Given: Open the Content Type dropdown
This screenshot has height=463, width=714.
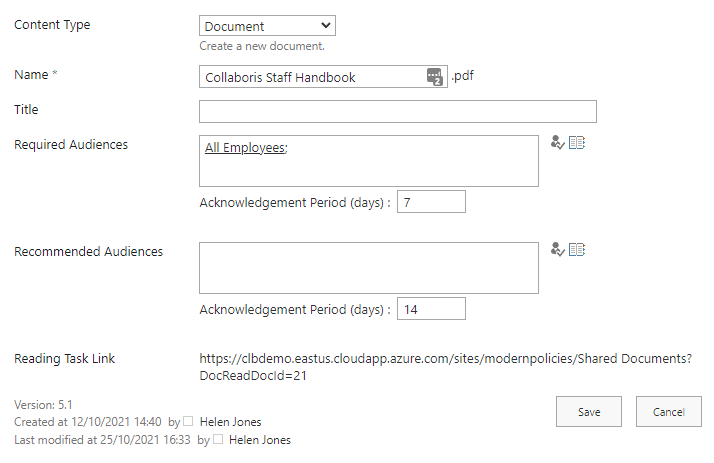Looking at the screenshot, I should tap(267, 26).
